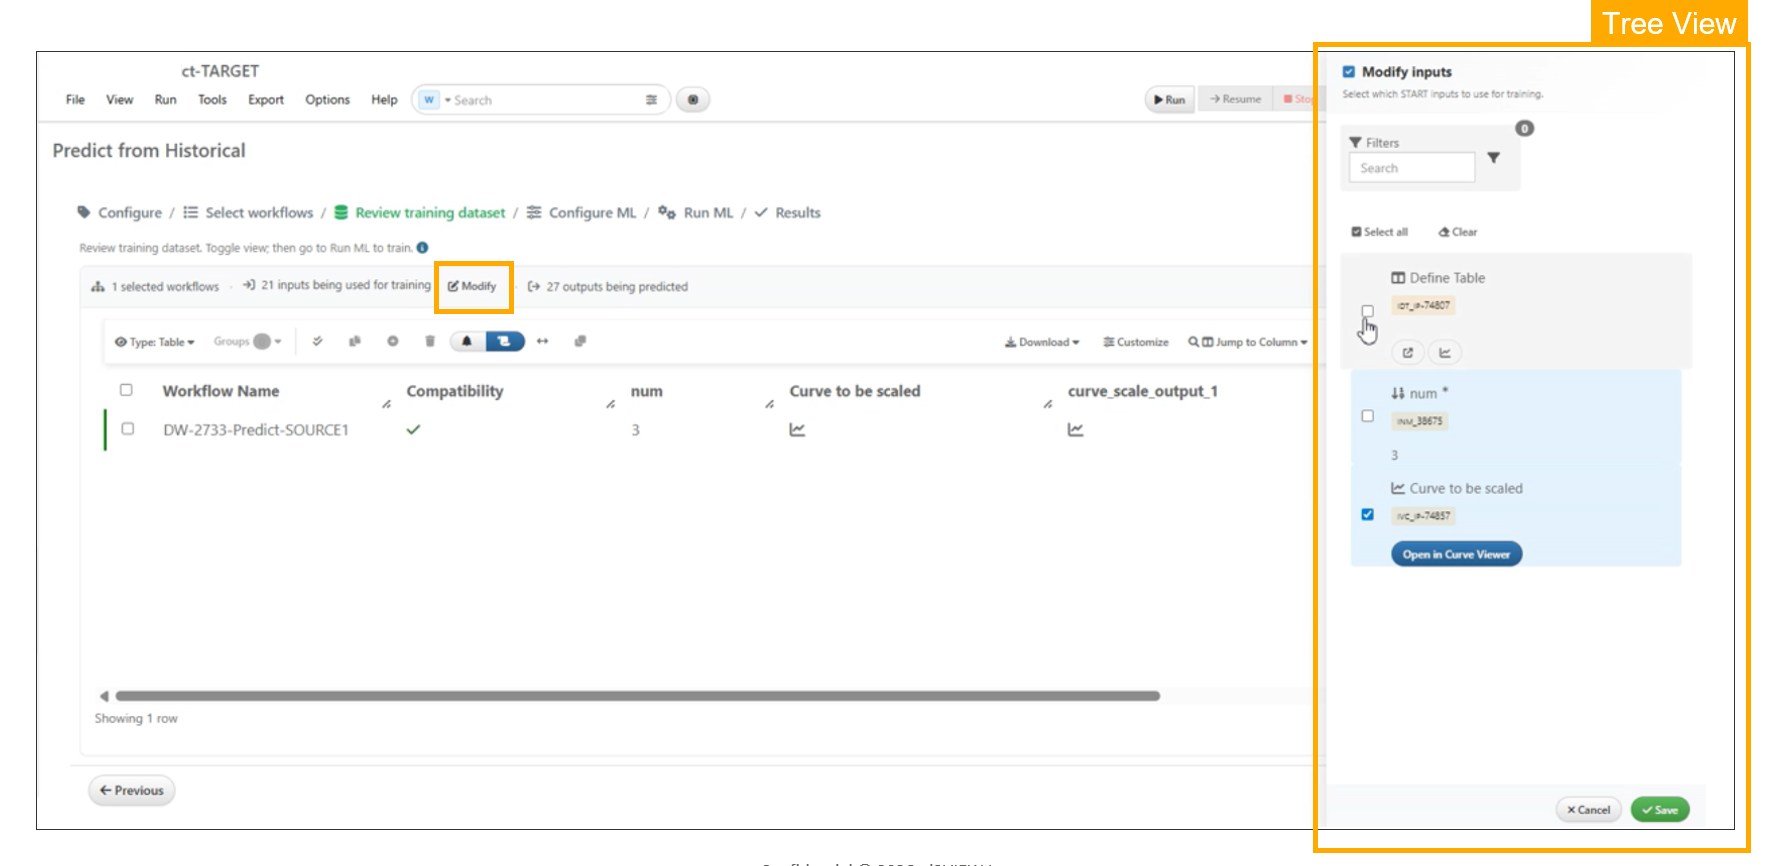This screenshot has height=866, width=1787.
Task: Click the double-arrow fit width icon
Action: 542,341
